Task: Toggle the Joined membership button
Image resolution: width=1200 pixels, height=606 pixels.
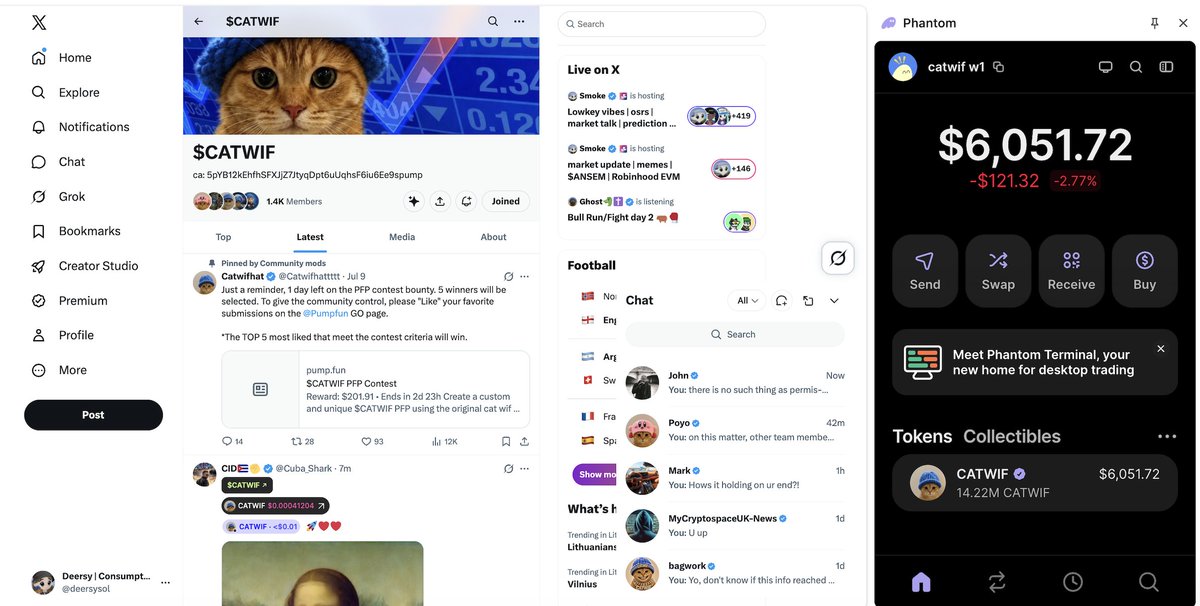Action: [506, 201]
